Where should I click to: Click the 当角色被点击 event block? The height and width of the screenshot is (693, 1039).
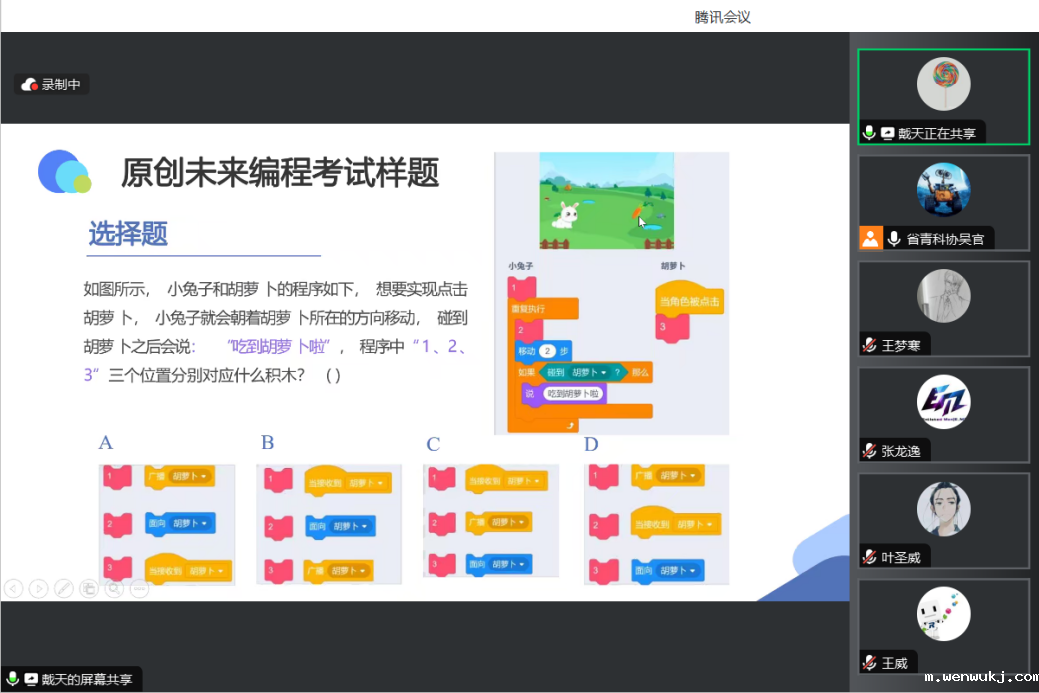coord(688,301)
